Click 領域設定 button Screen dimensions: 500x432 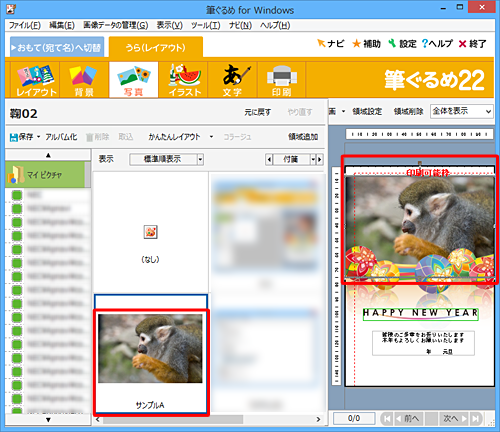pos(367,111)
